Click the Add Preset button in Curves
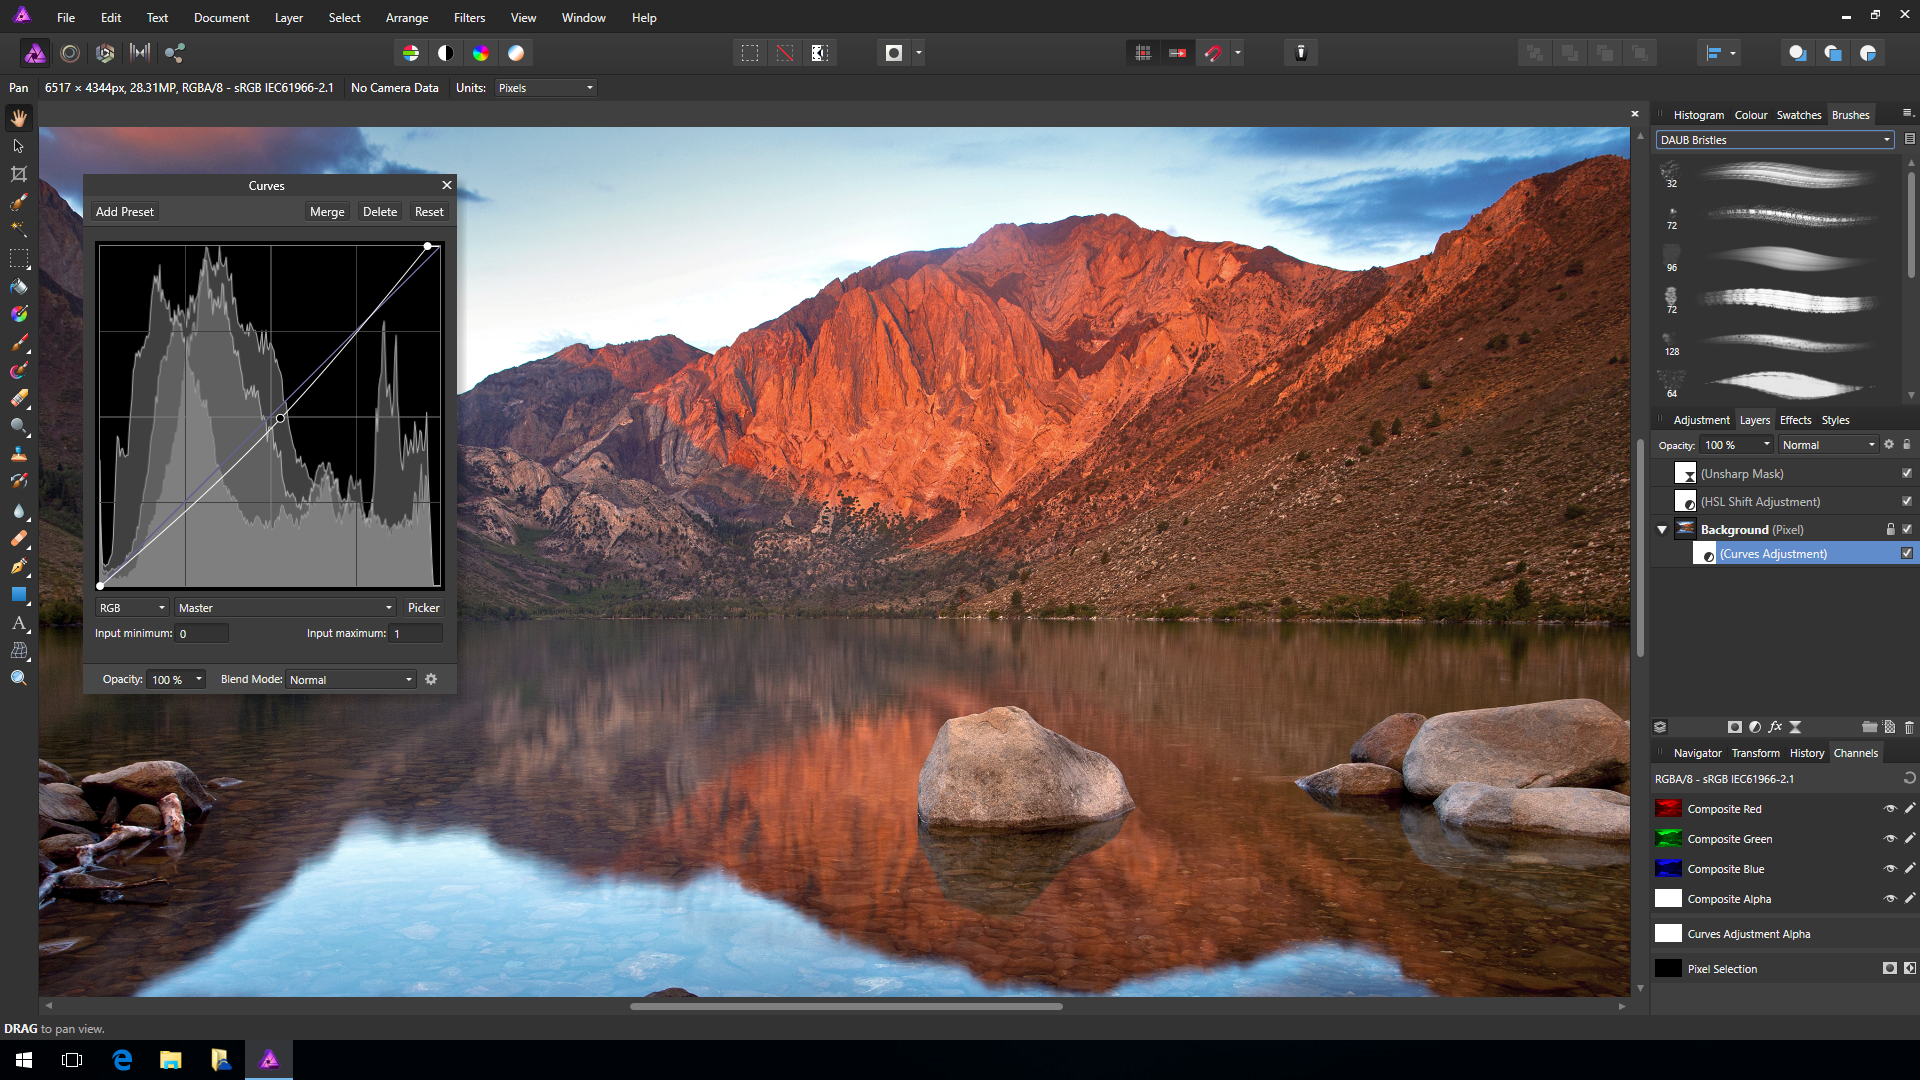 click(125, 211)
